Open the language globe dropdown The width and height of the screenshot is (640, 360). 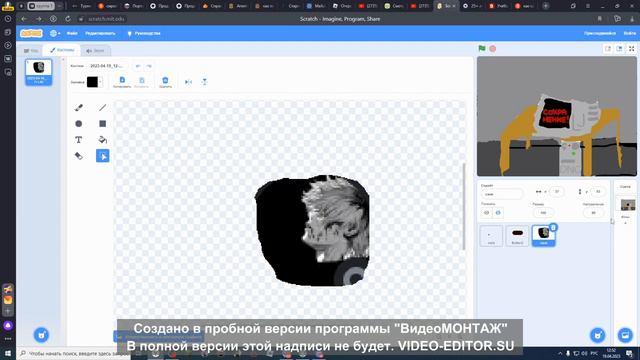55,33
